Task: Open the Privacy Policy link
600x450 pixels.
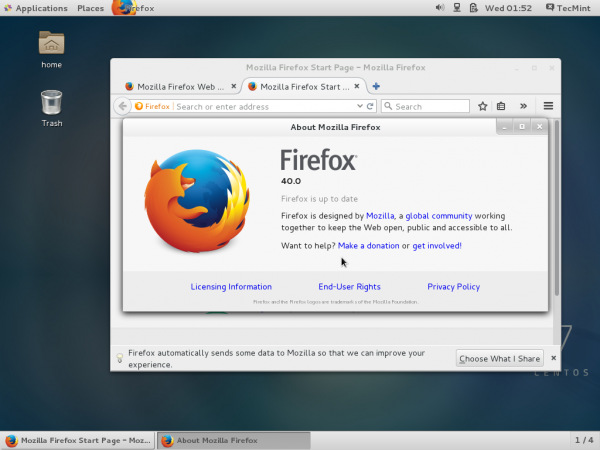Action: pos(453,287)
